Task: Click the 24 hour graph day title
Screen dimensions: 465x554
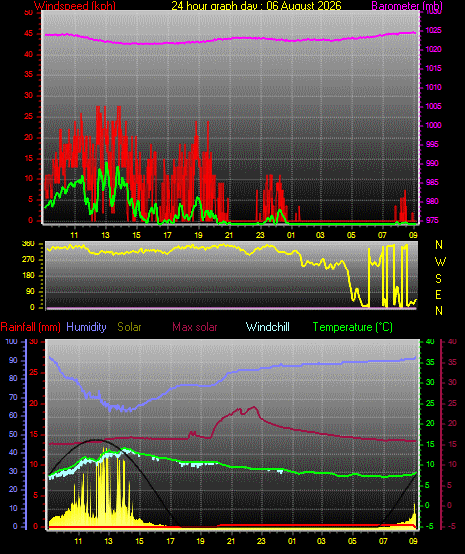Action: click(257, 6)
